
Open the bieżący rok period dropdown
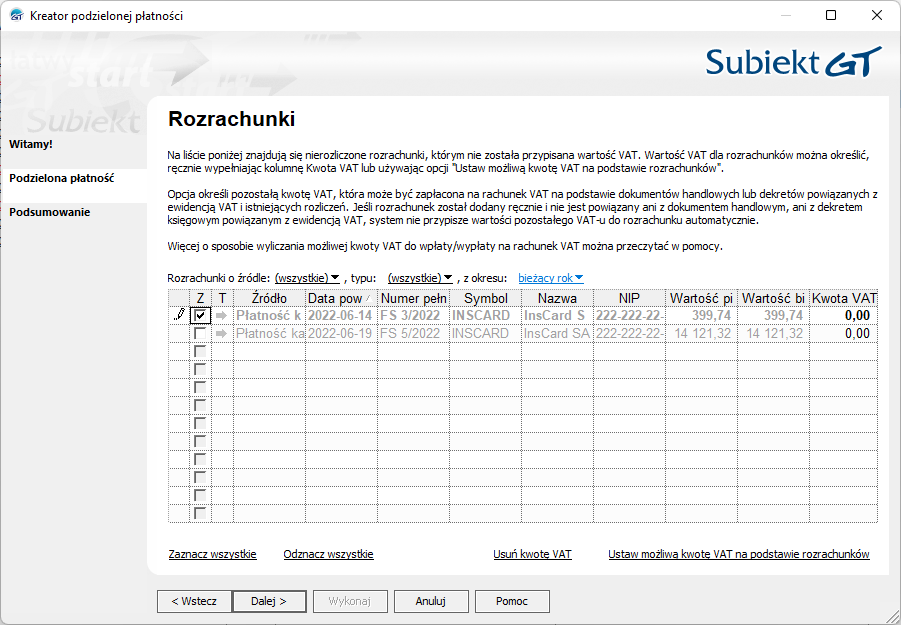click(x=550, y=278)
